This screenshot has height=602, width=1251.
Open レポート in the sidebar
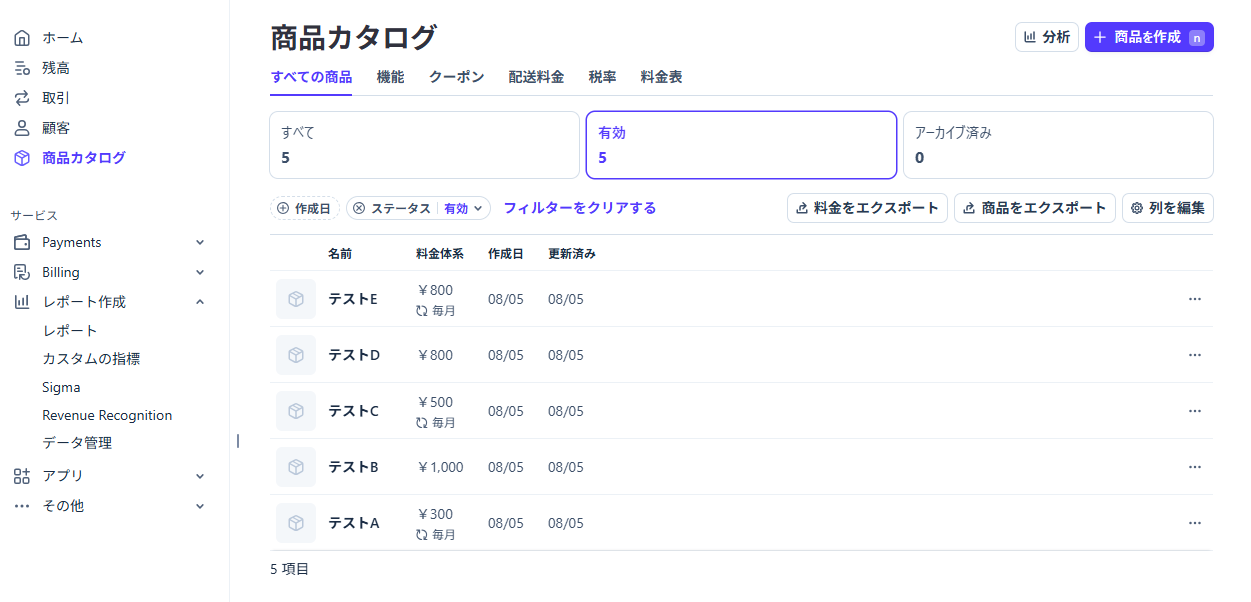pos(70,330)
